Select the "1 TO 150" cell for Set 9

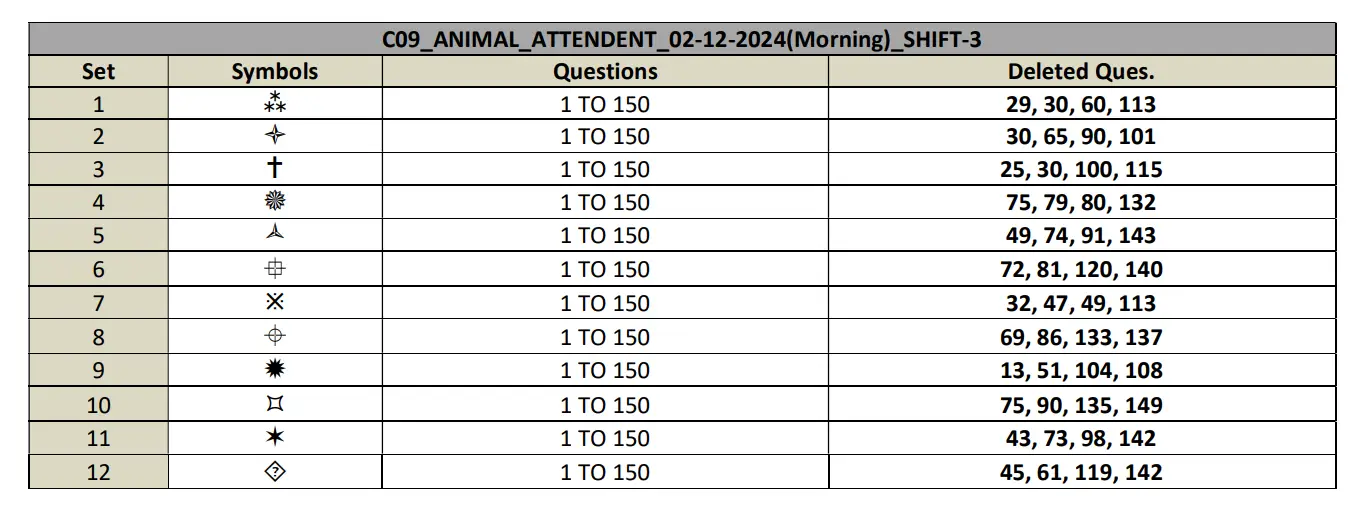tap(605, 370)
